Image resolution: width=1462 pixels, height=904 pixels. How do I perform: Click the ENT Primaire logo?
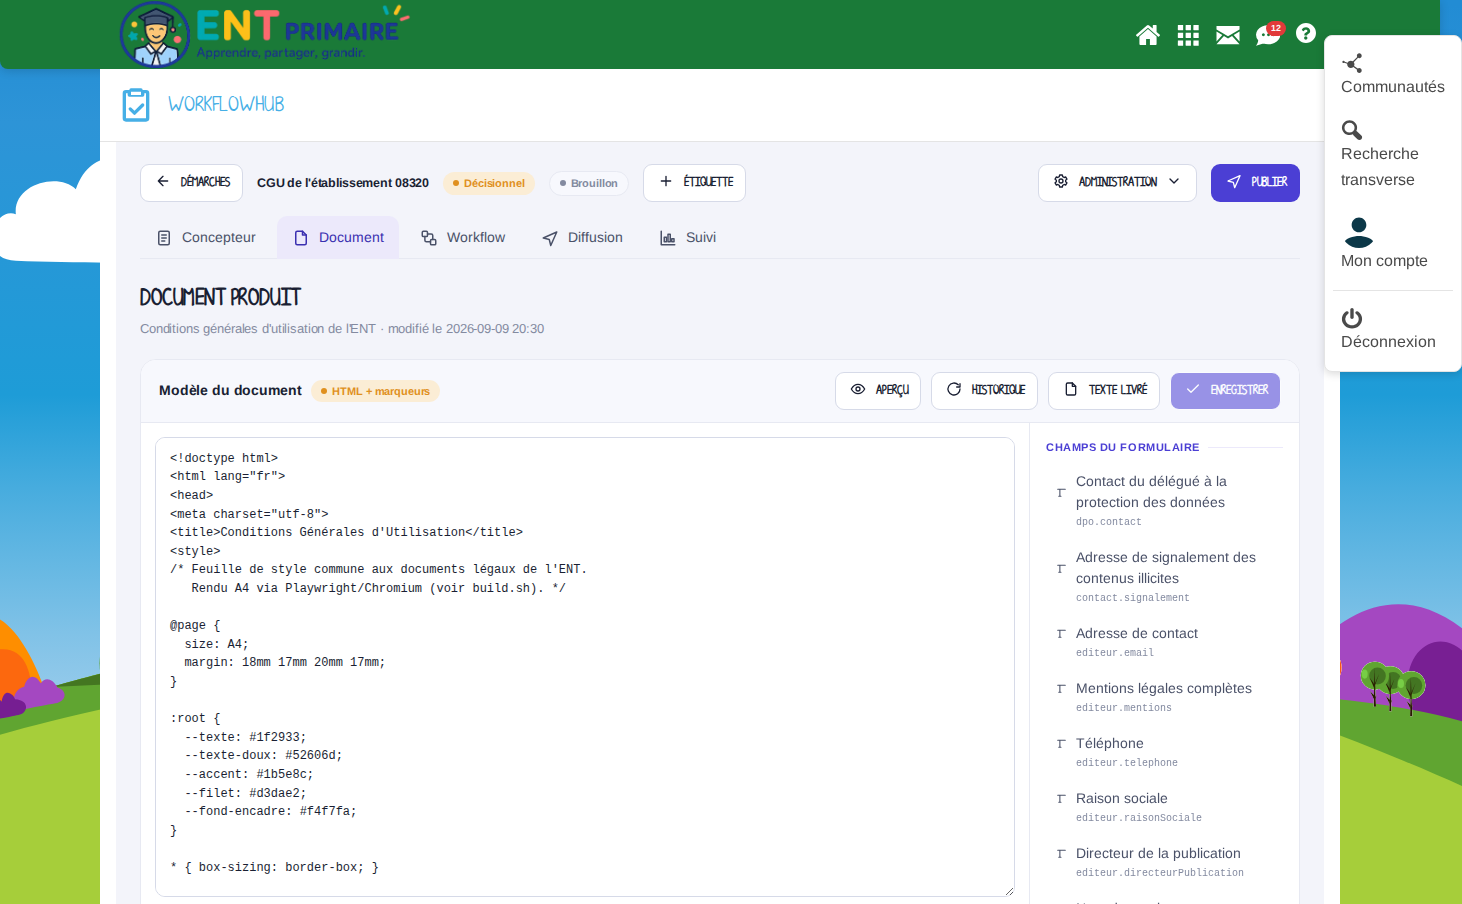click(x=264, y=34)
